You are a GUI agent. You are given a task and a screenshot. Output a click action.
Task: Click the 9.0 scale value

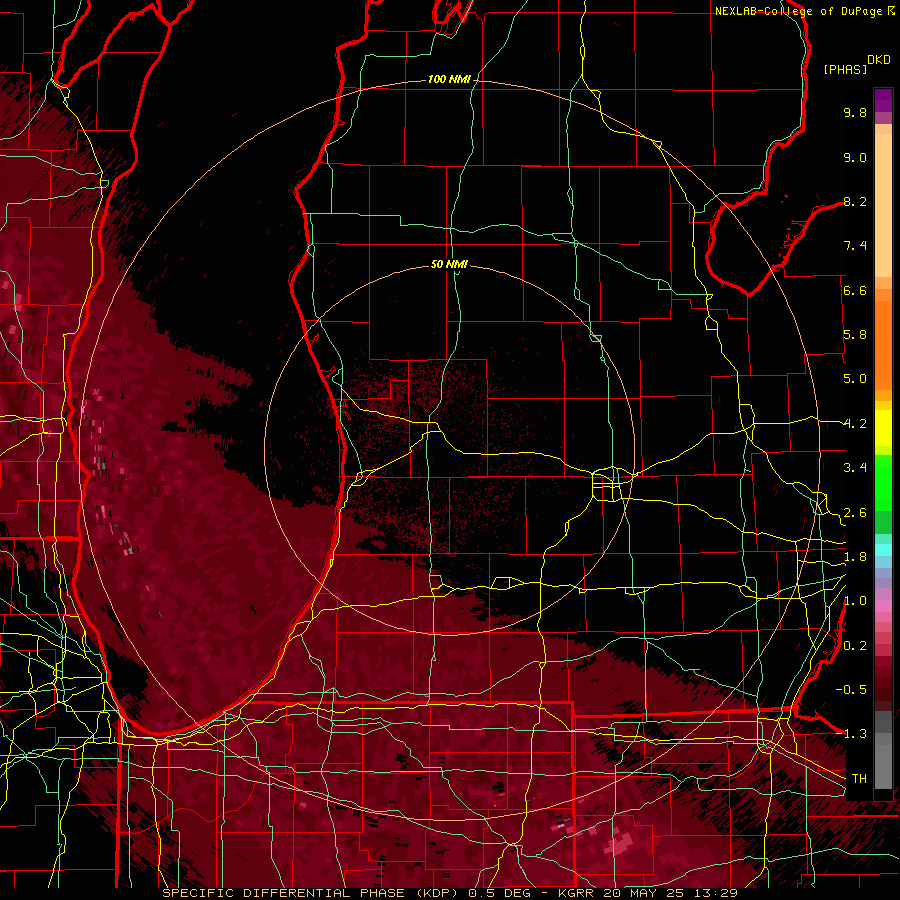[855, 157]
